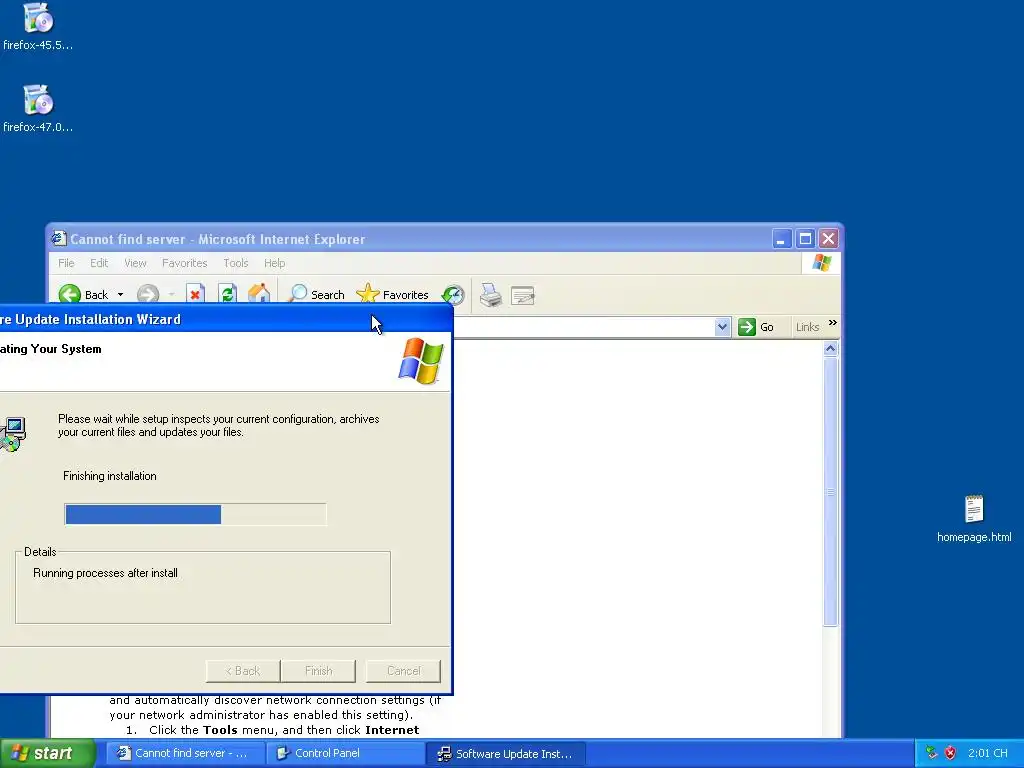The width and height of the screenshot is (1024, 768).
Task: Switch to Software Update Installation taskbar button
Action: 506,753
